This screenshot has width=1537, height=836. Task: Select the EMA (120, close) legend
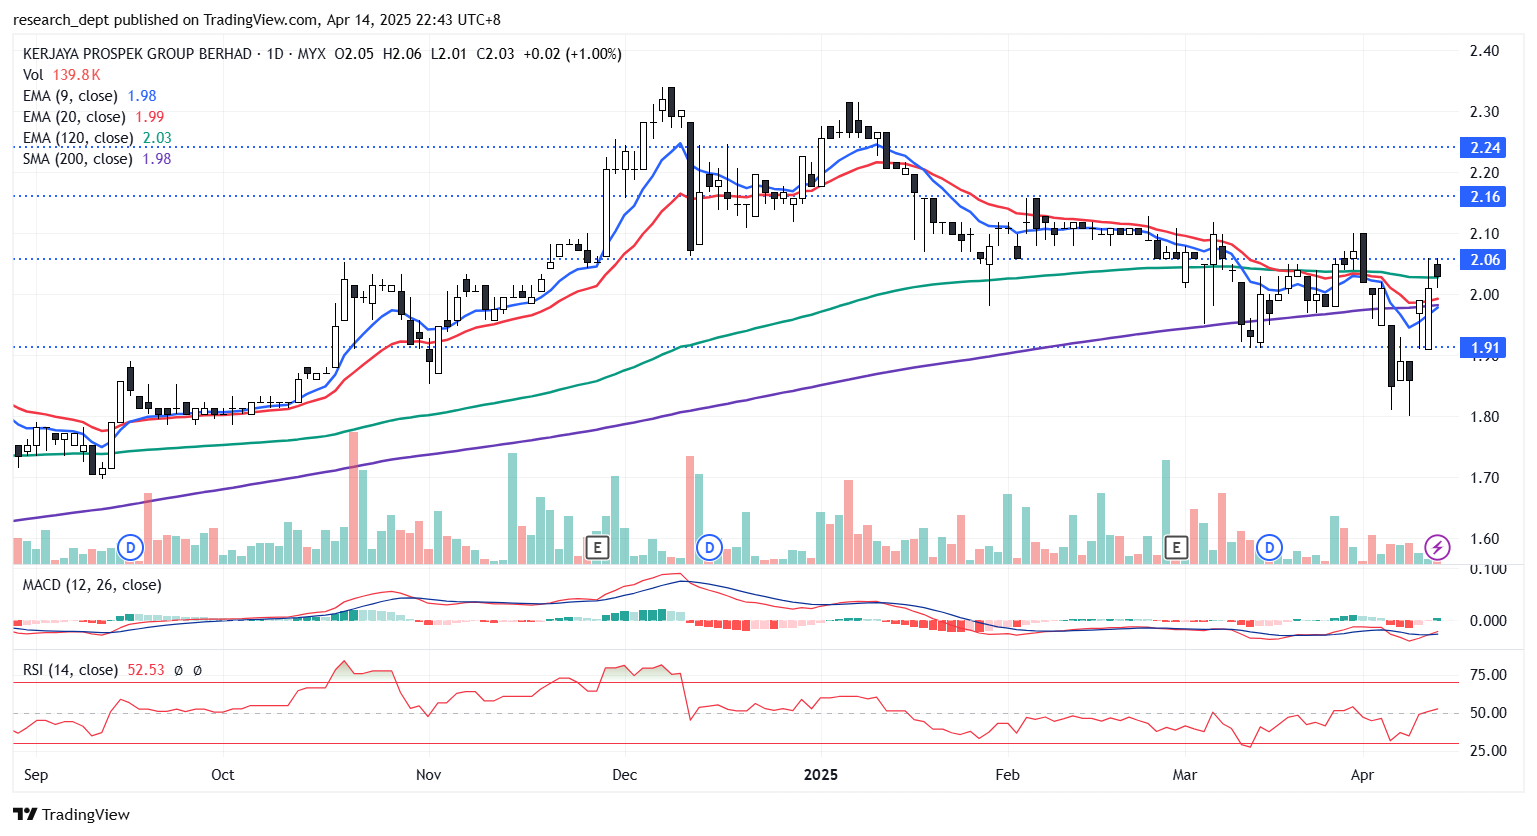tap(97, 138)
